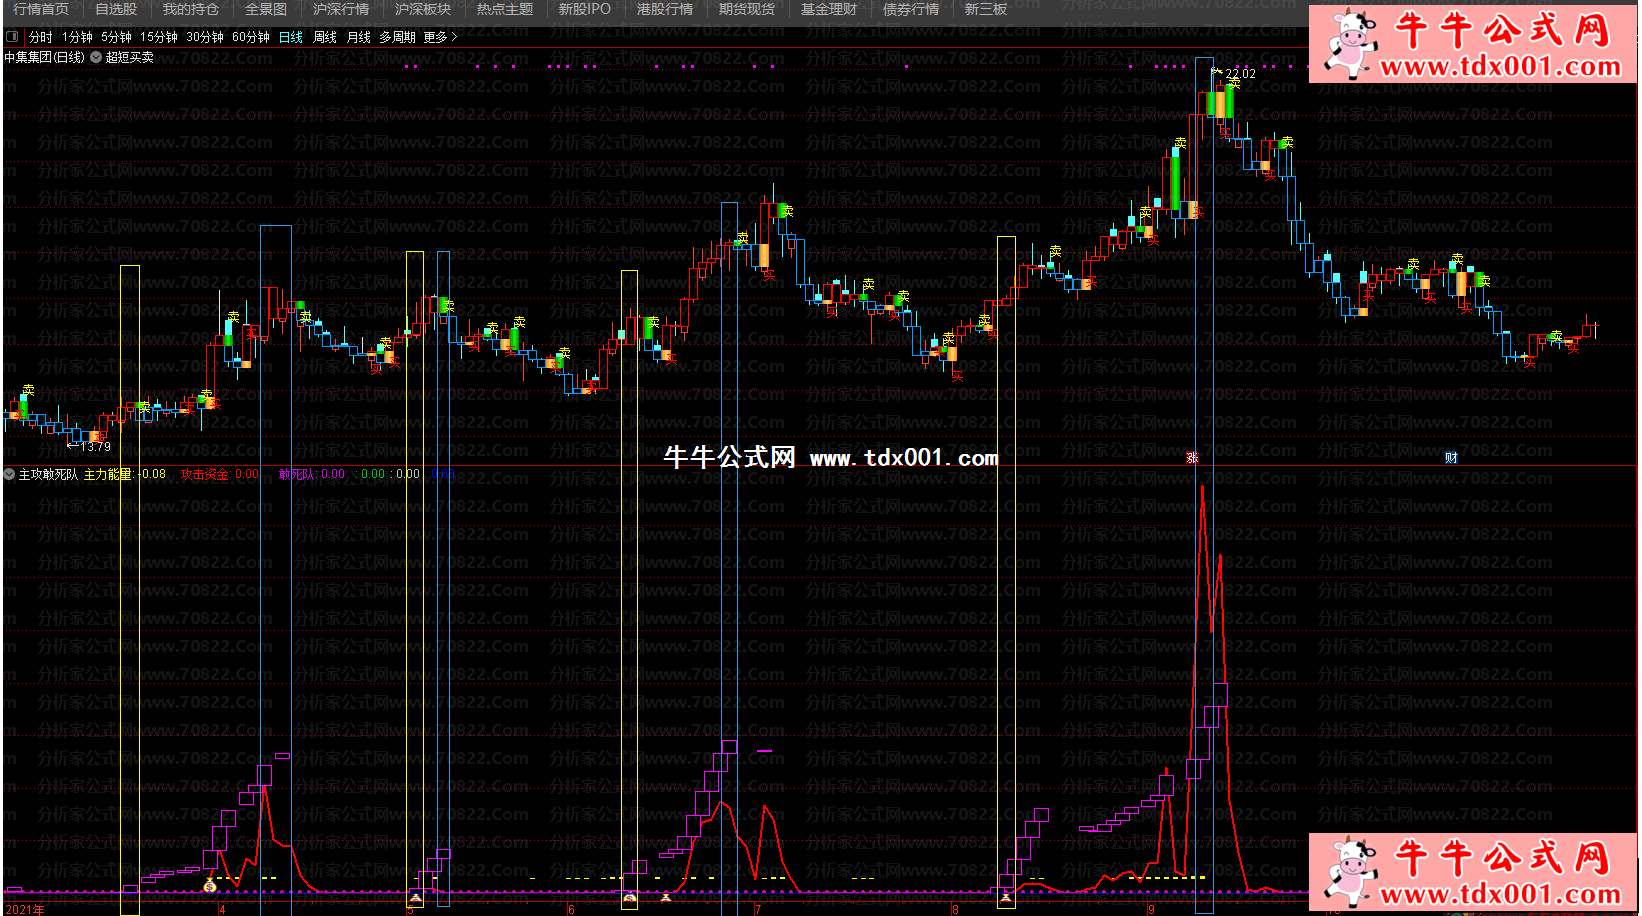Click the red 涨 event marker
This screenshot has height=916, width=1642.
tap(1192, 458)
